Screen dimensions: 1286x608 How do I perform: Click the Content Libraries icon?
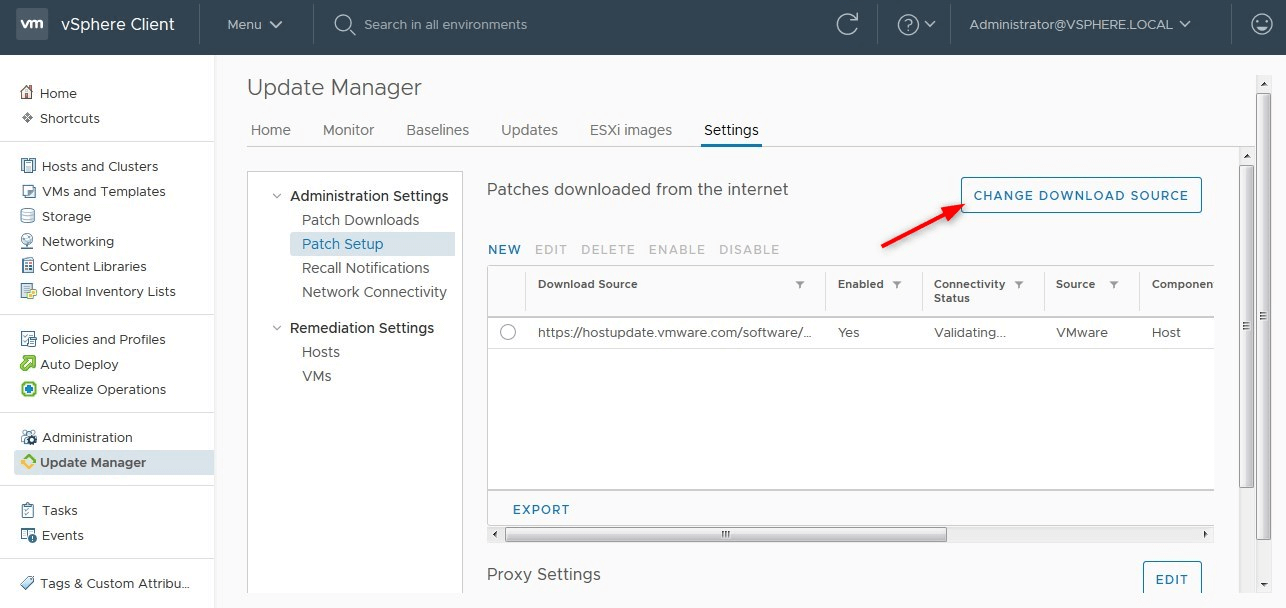[x=28, y=266]
